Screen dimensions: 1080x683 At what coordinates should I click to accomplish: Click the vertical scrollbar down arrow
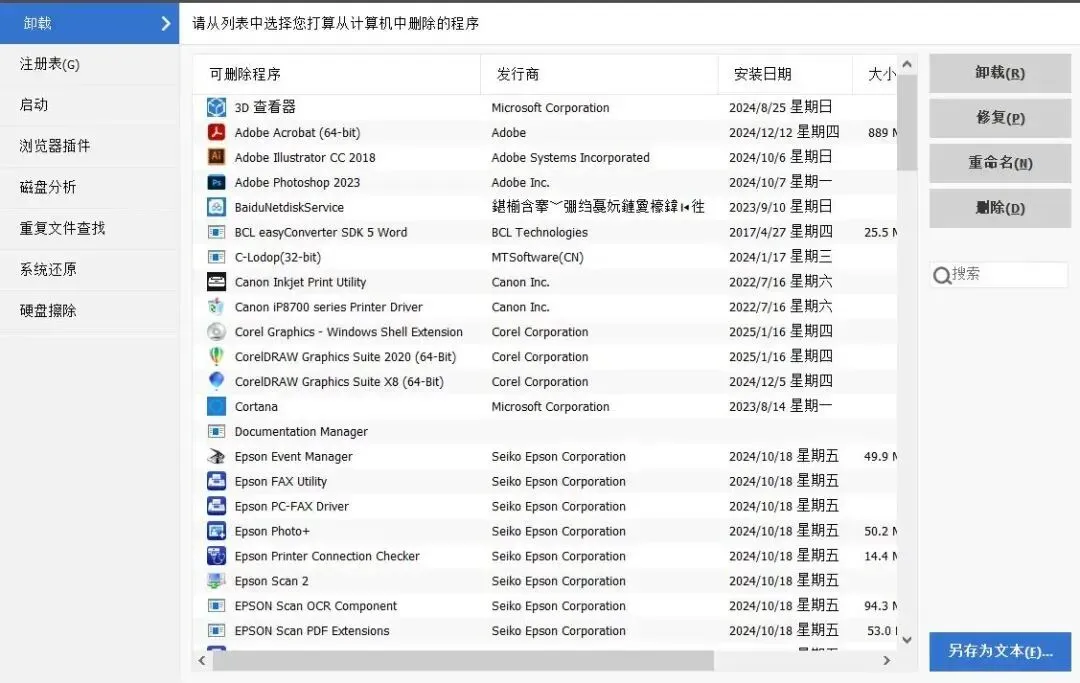coord(907,640)
